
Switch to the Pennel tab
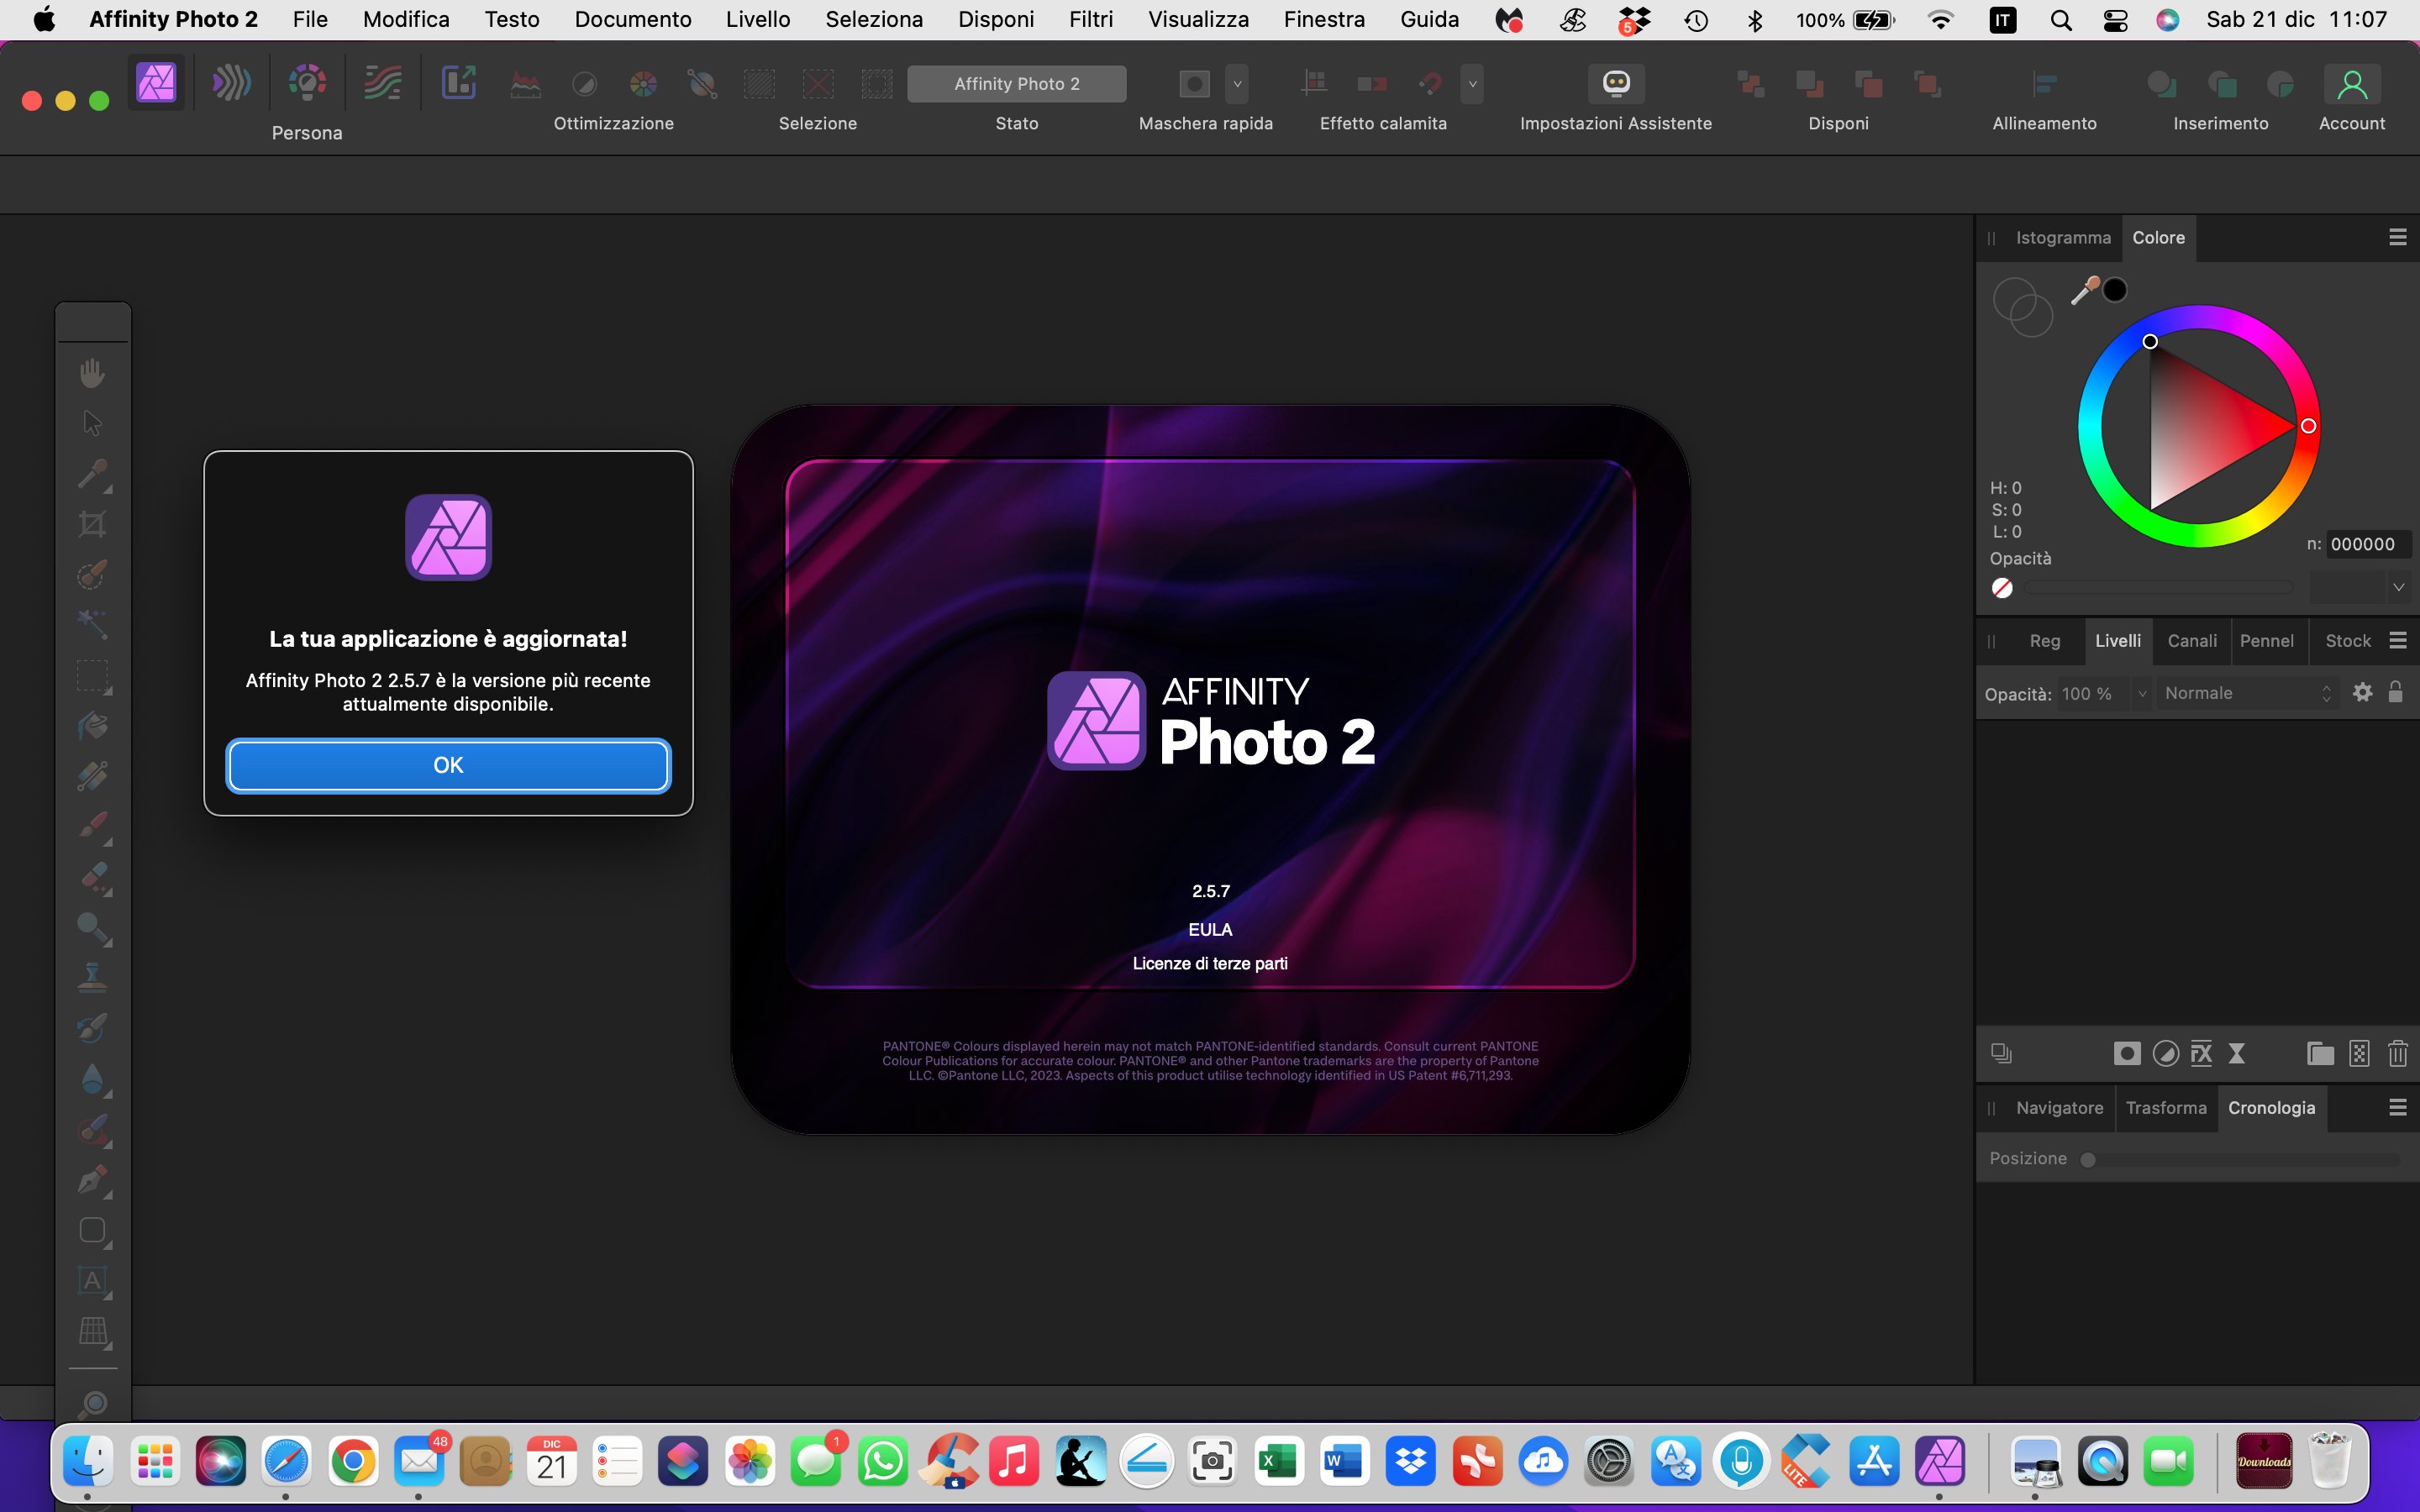[2266, 641]
